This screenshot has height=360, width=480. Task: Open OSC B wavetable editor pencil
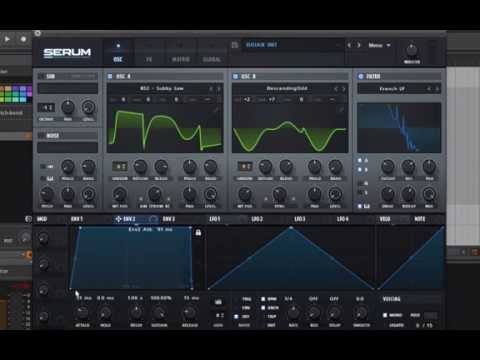click(x=341, y=110)
